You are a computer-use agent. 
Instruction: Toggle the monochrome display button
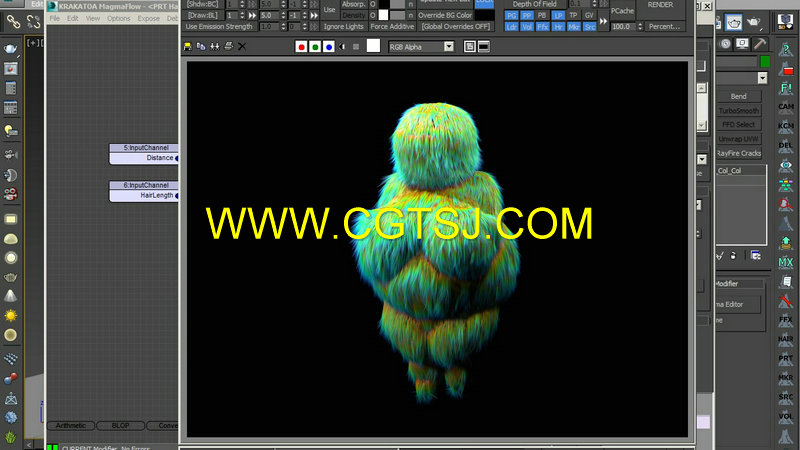pyautogui.click(x=356, y=47)
